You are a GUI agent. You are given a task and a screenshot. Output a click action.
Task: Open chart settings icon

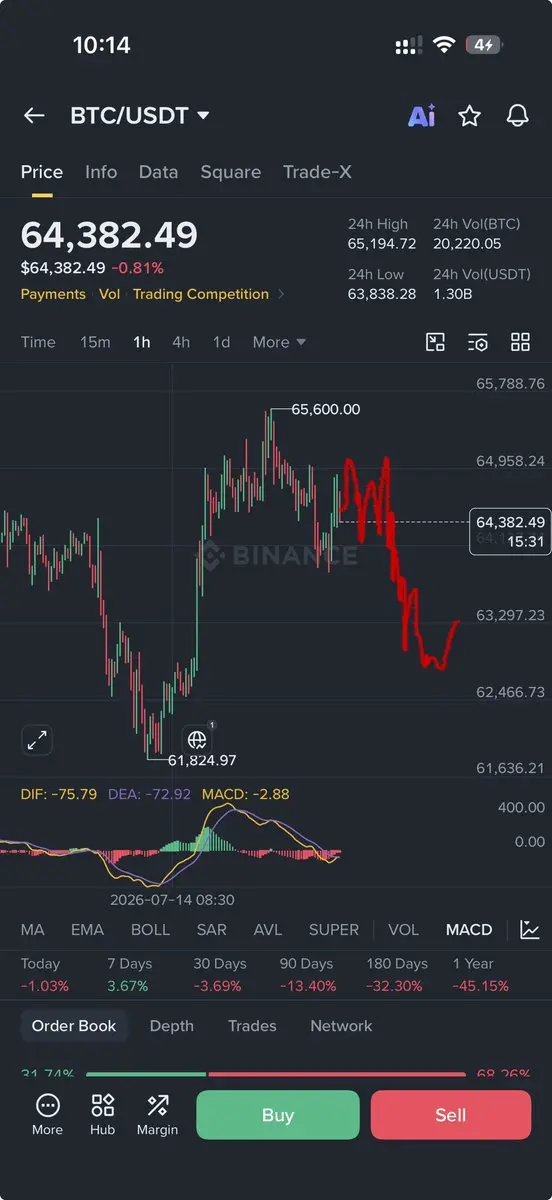[x=478, y=342]
